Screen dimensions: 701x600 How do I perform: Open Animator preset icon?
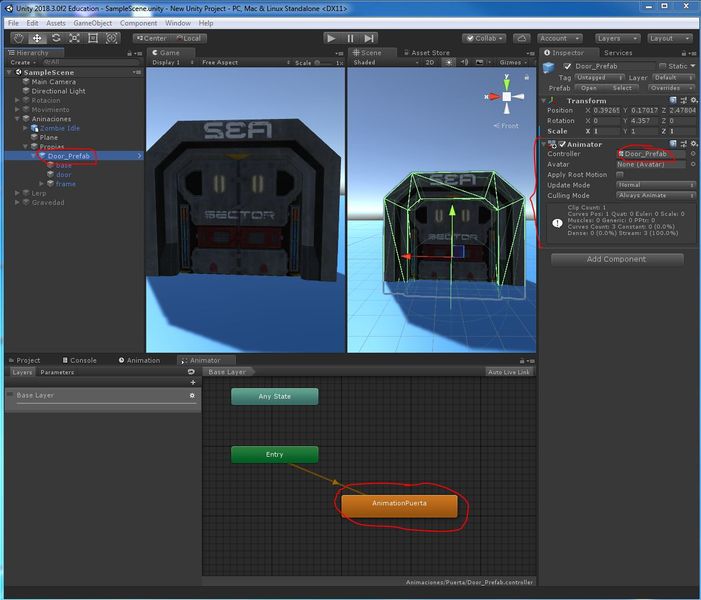click(684, 144)
